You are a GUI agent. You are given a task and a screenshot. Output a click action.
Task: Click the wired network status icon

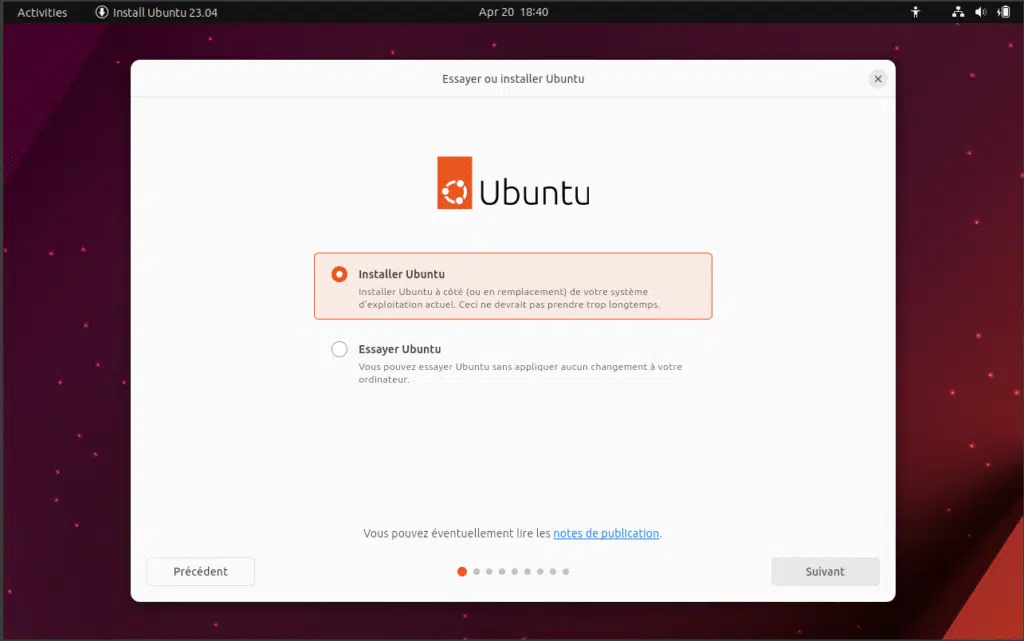click(958, 12)
